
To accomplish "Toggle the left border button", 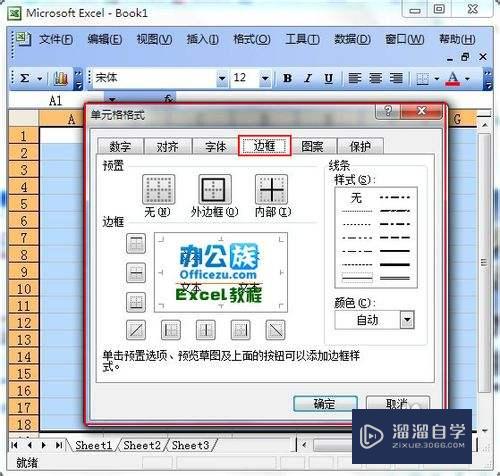I will (x=171, y=330).
